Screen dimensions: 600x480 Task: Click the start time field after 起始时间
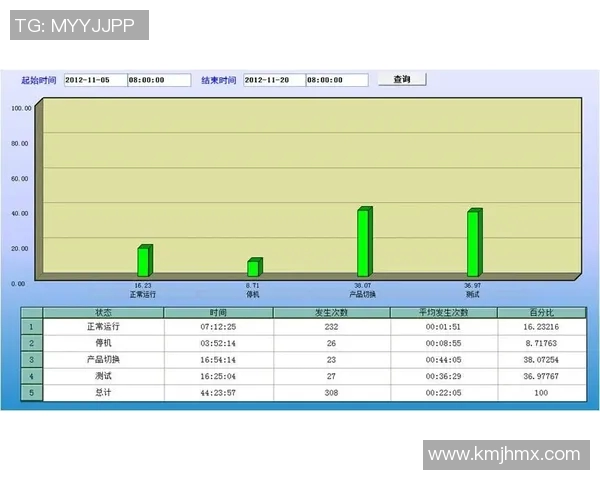[x=158, y=80]
